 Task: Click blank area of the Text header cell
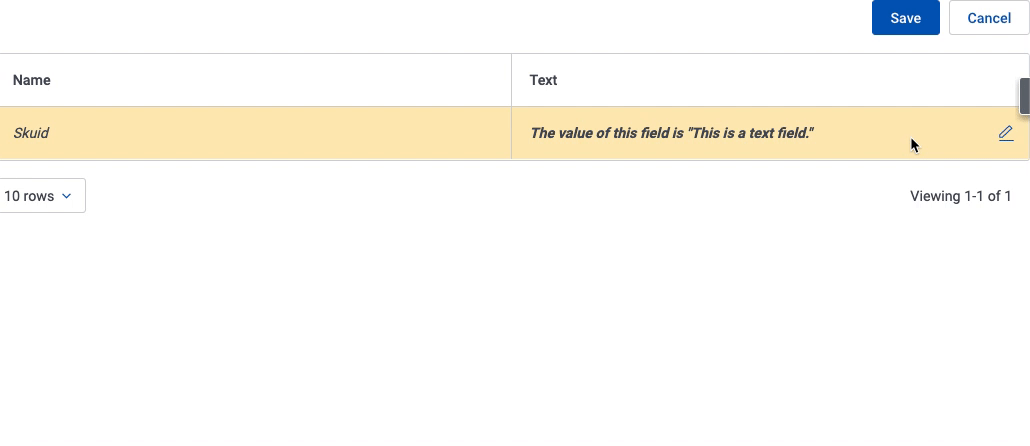click(x=780, y=80)
